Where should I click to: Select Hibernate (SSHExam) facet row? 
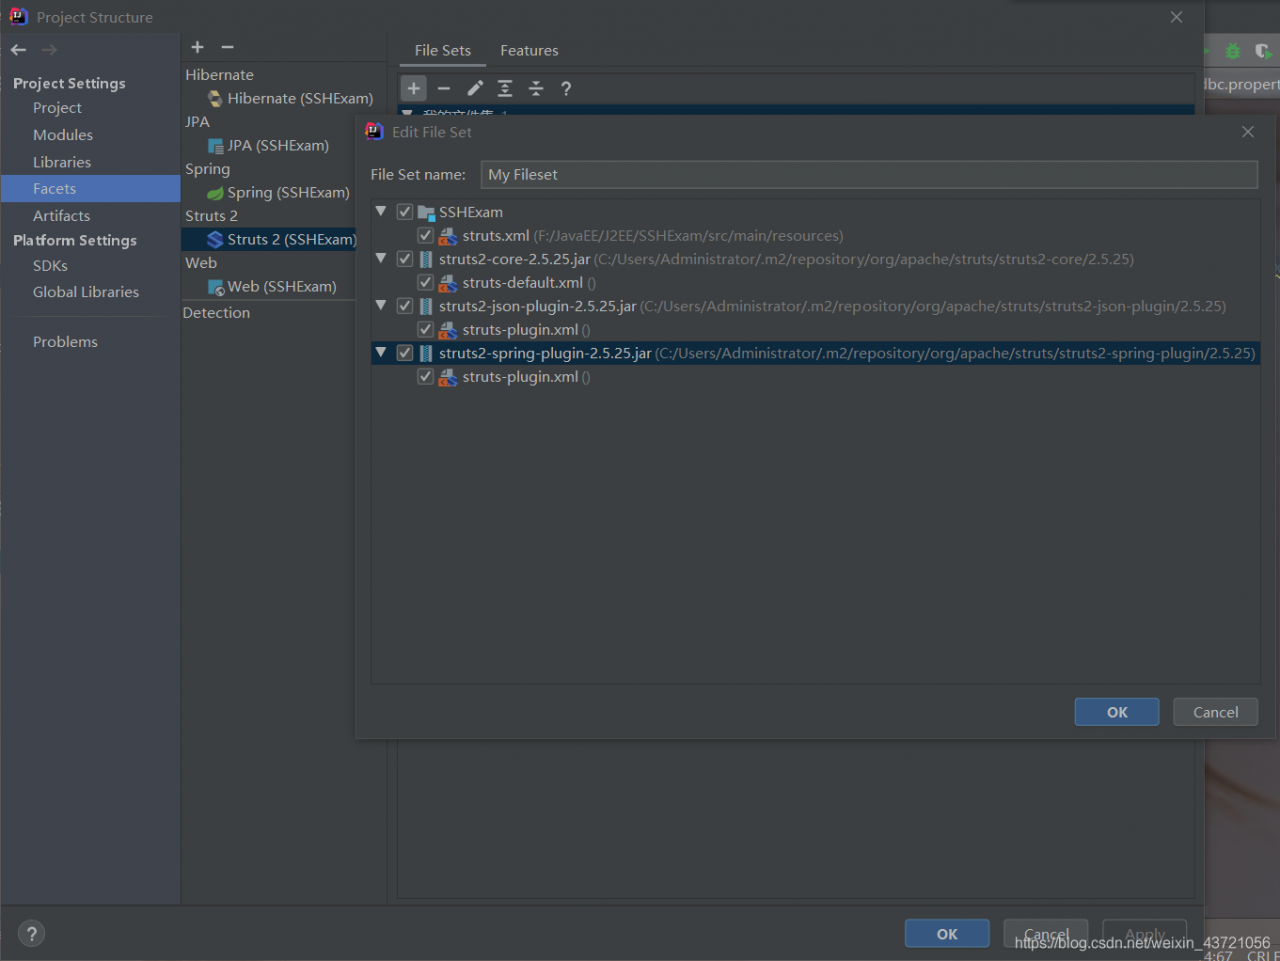click(x=283, y=98)
